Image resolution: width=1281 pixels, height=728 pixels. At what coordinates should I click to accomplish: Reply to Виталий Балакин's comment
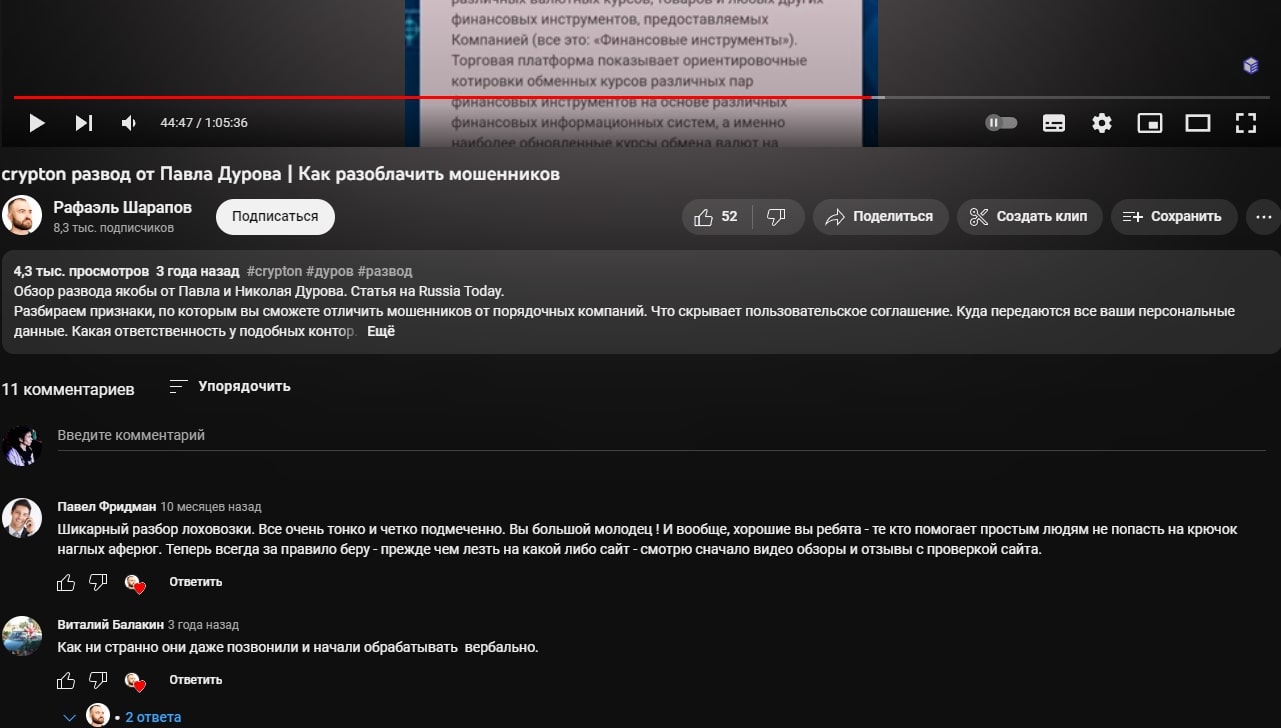pyautogui.click(x=196, y=680)
